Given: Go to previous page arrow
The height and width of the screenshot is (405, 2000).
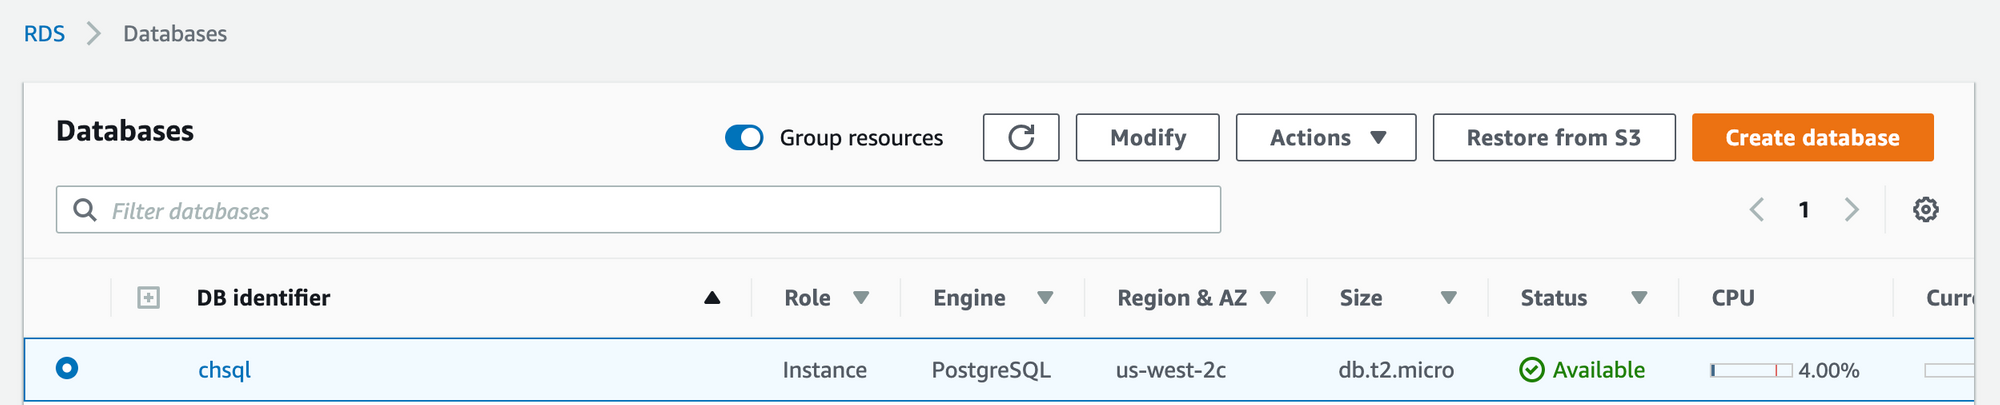Looking at the screenshot, I should [x=1756, y=209].
